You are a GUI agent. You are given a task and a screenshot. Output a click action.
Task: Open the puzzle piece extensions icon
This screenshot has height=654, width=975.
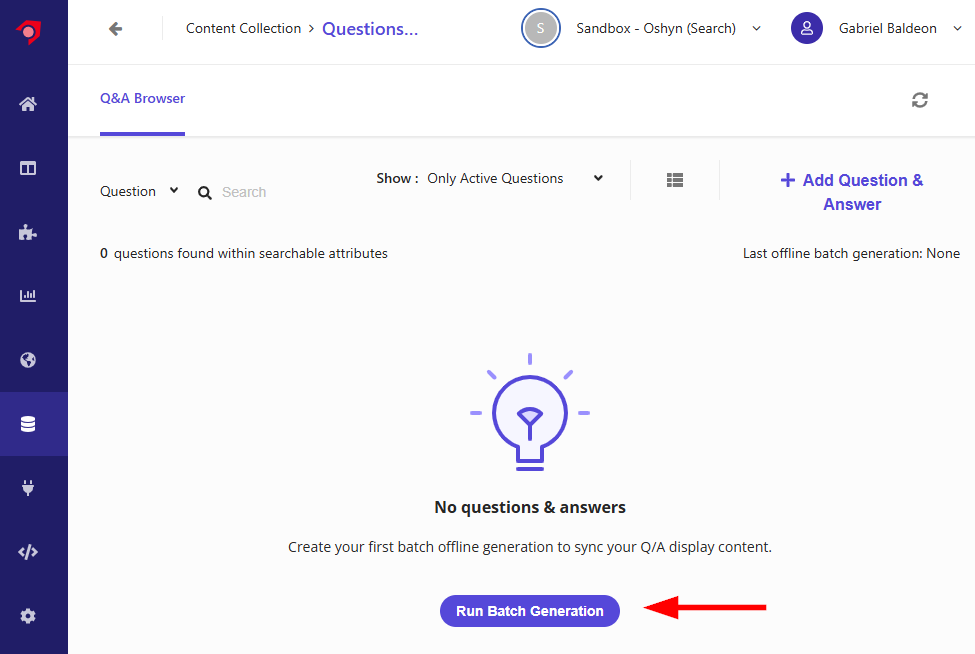pyautogui.click(x=27, y=233)
